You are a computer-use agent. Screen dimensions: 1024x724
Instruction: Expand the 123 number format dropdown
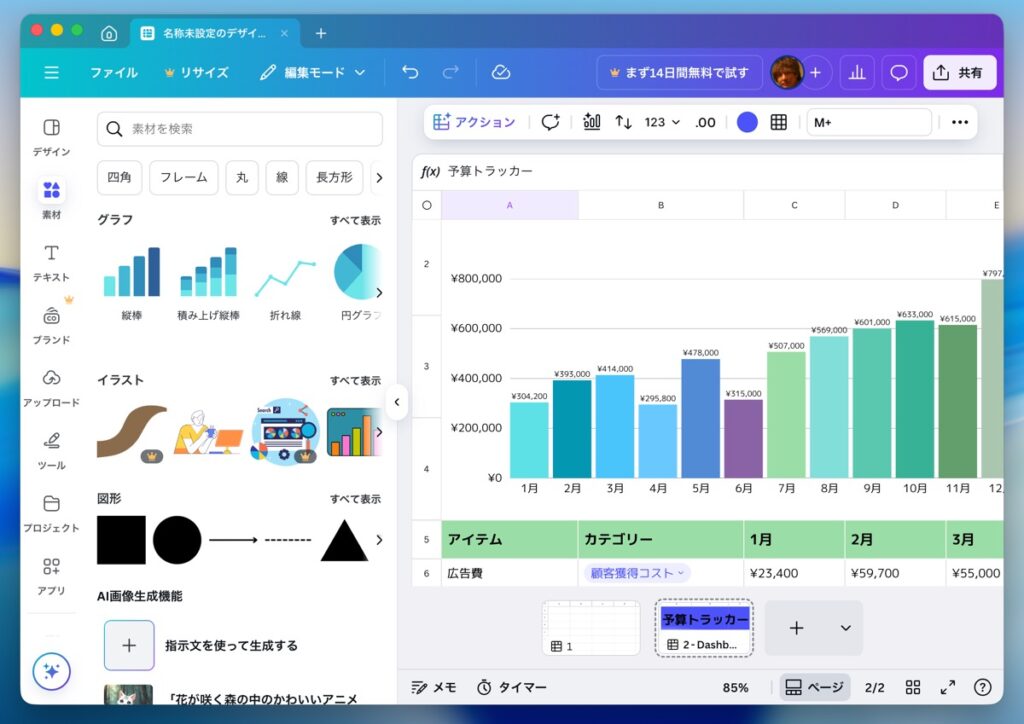pos(662,122)
